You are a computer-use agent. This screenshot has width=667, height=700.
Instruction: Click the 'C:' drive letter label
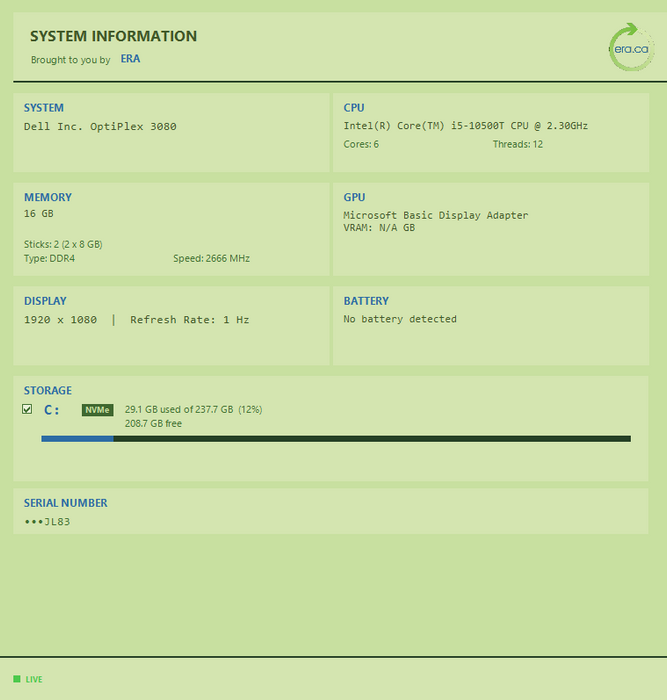click(51, 410)
